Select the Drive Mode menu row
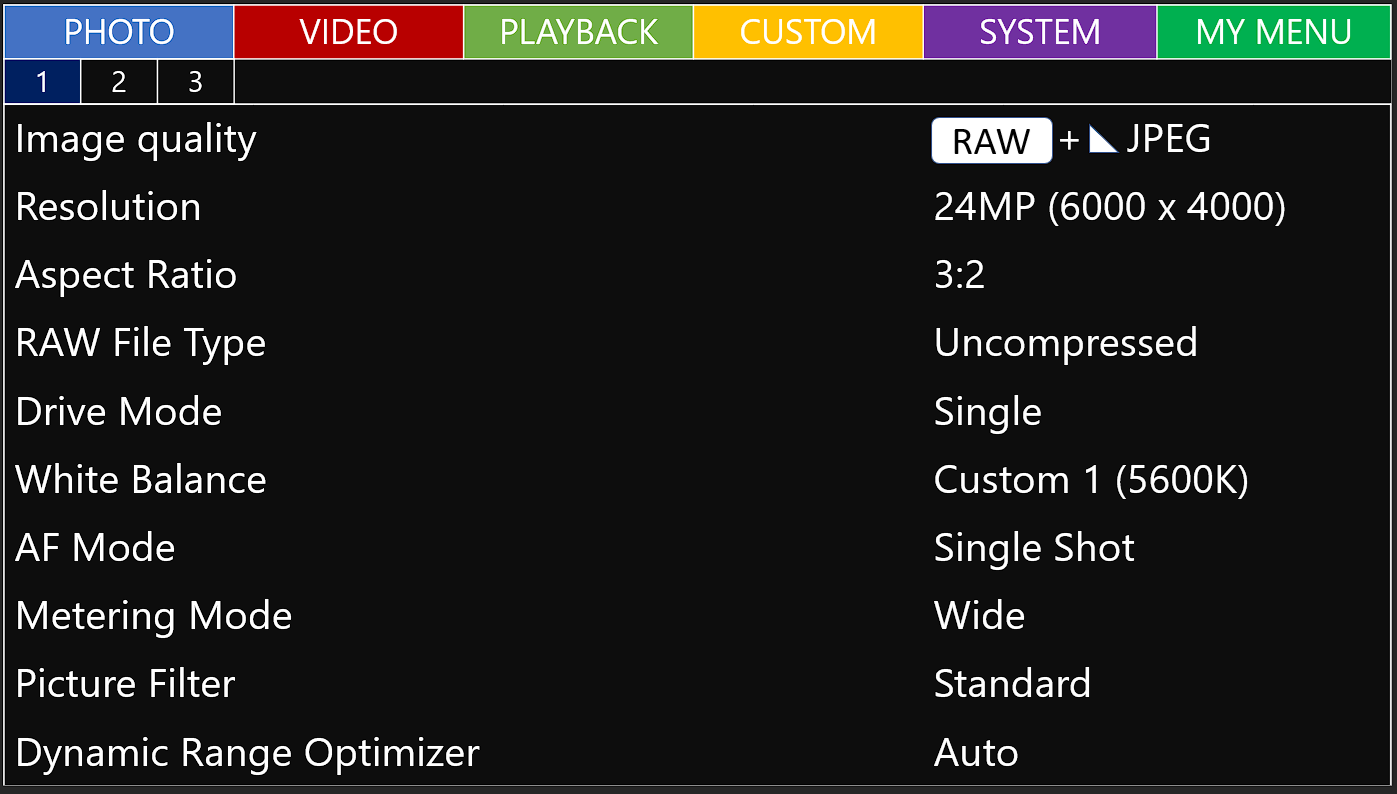This screenshot has height=794, width=1397. pyautogui.click(x=119, y=412)
